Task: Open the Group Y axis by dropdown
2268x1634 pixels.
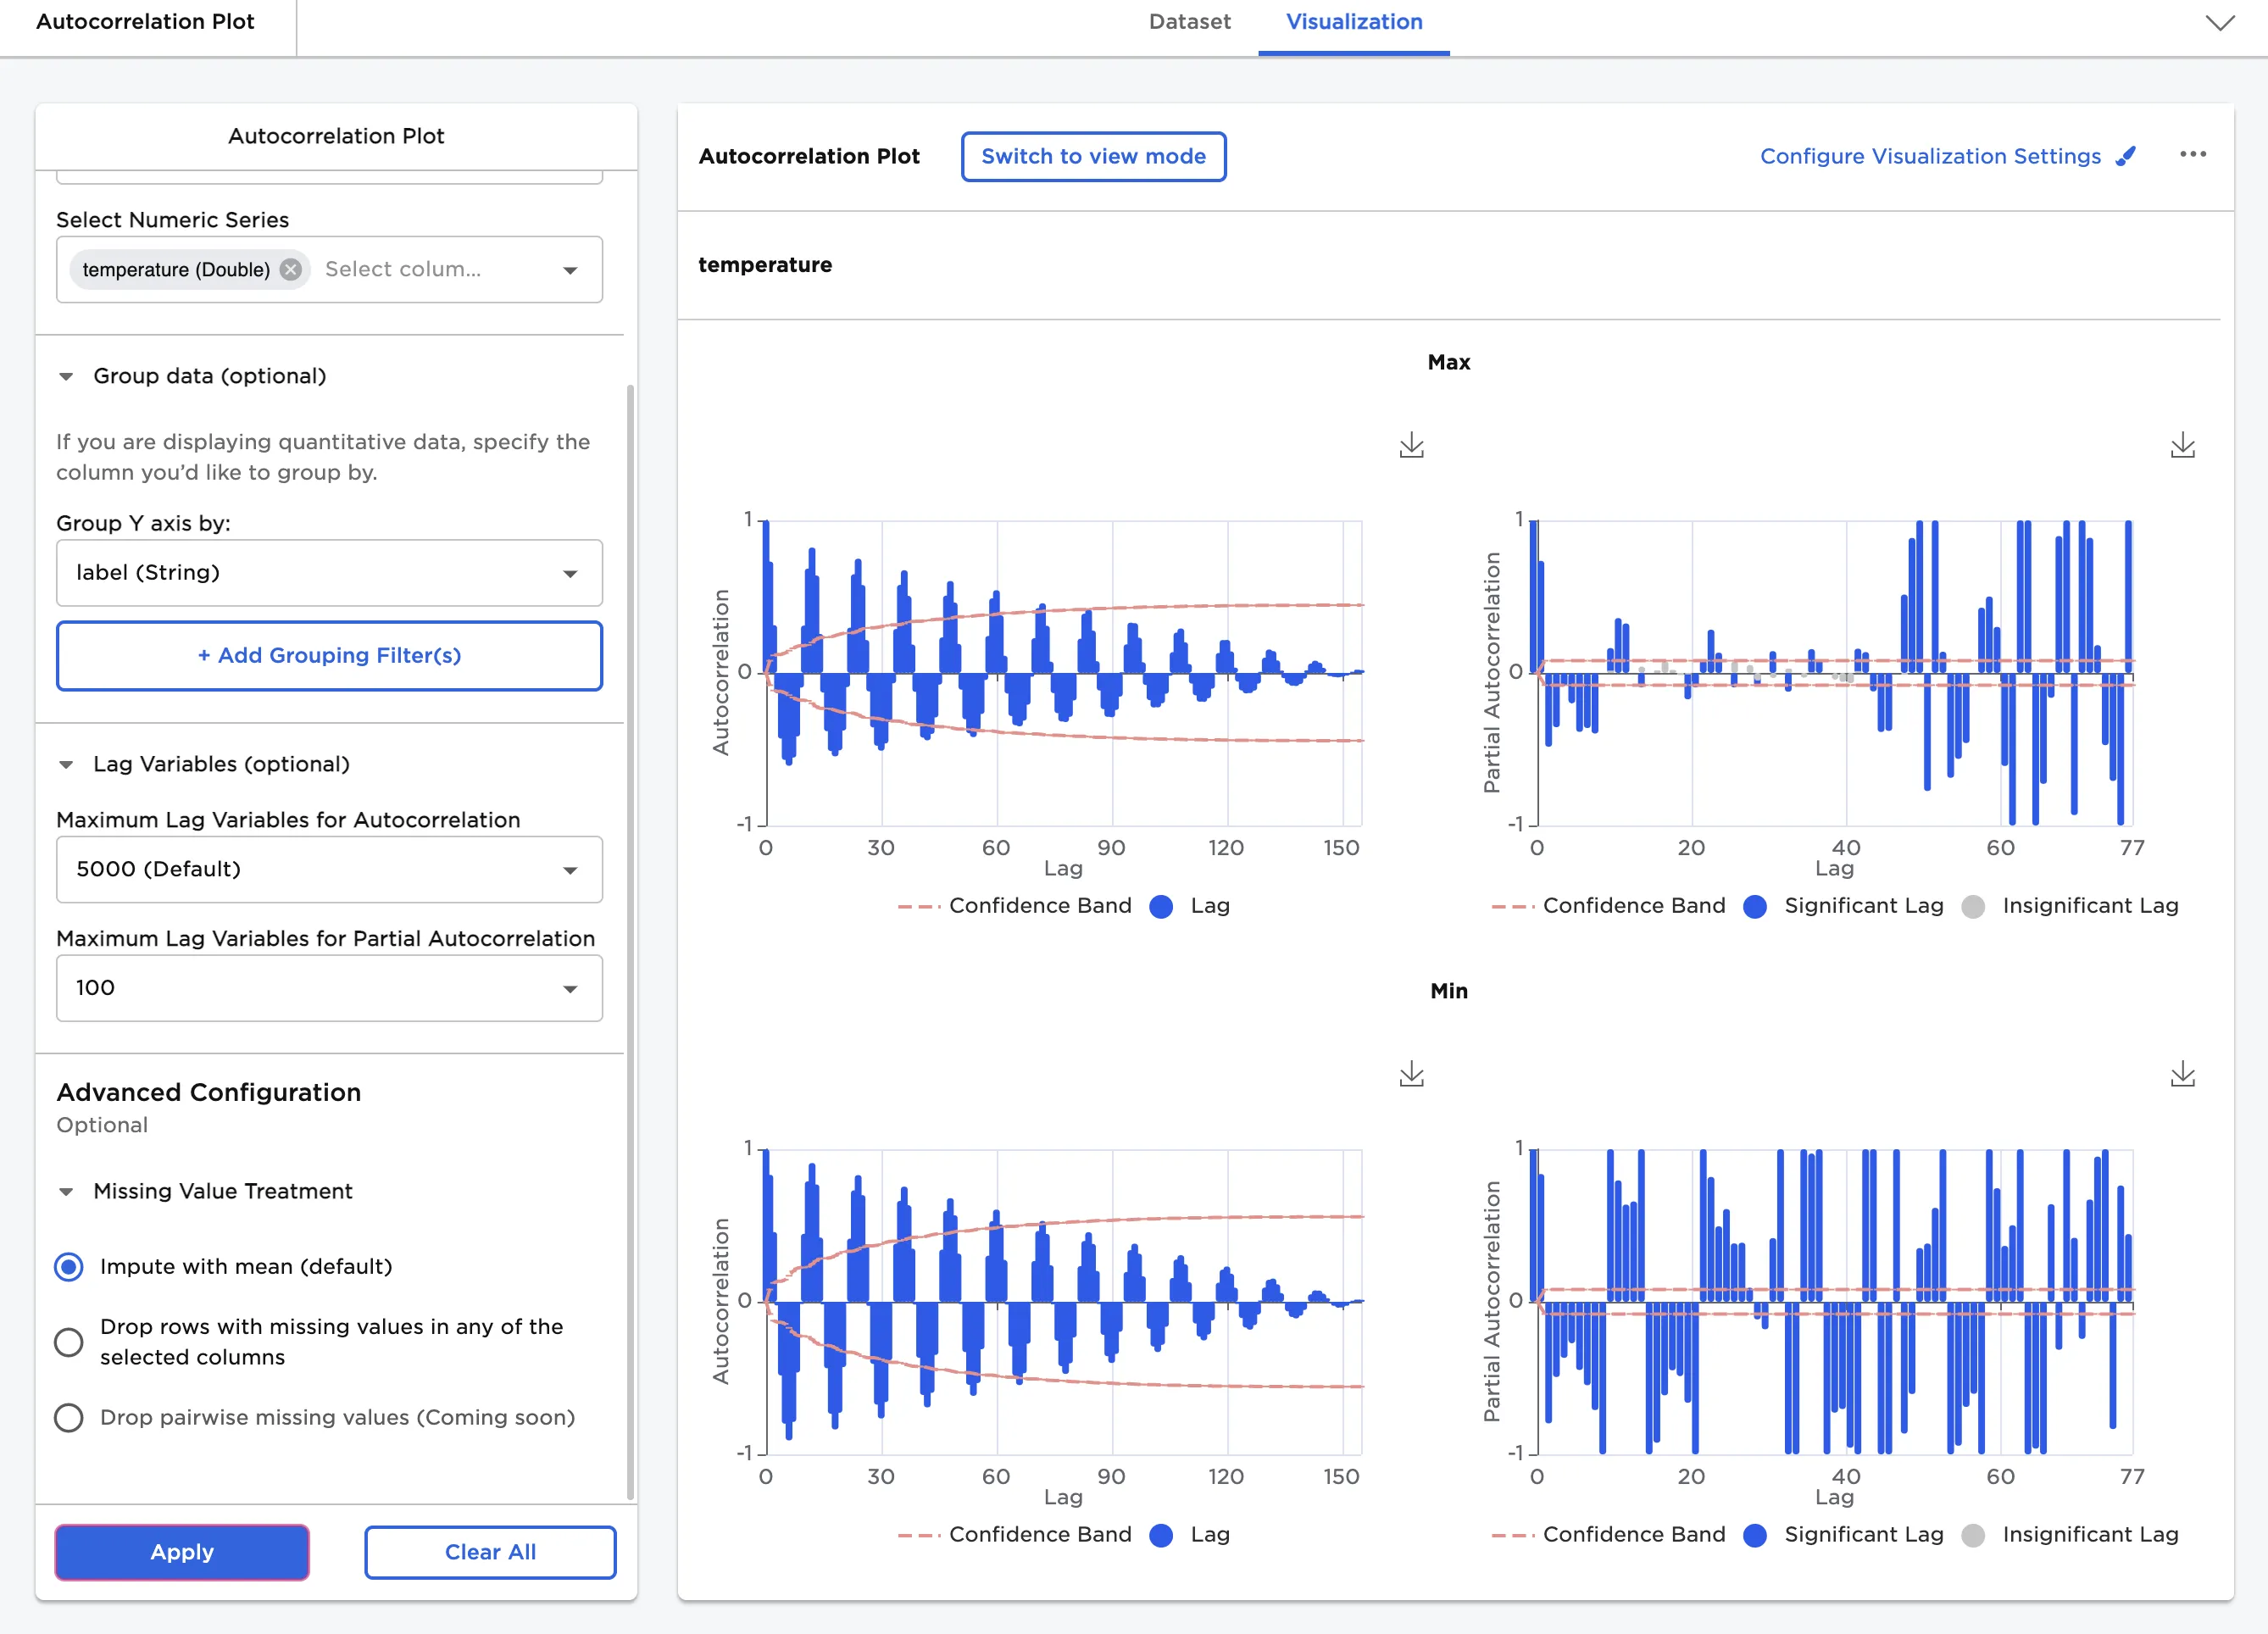Action: (x=329, y=573)
